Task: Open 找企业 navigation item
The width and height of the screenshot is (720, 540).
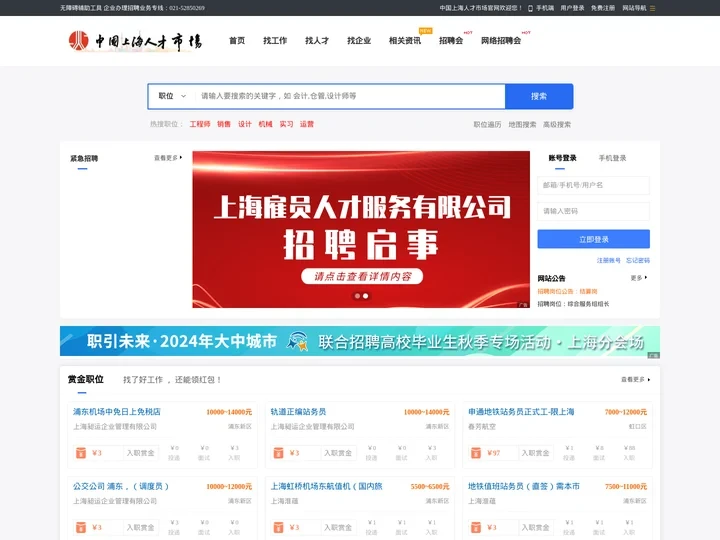Action: [359, 41]
